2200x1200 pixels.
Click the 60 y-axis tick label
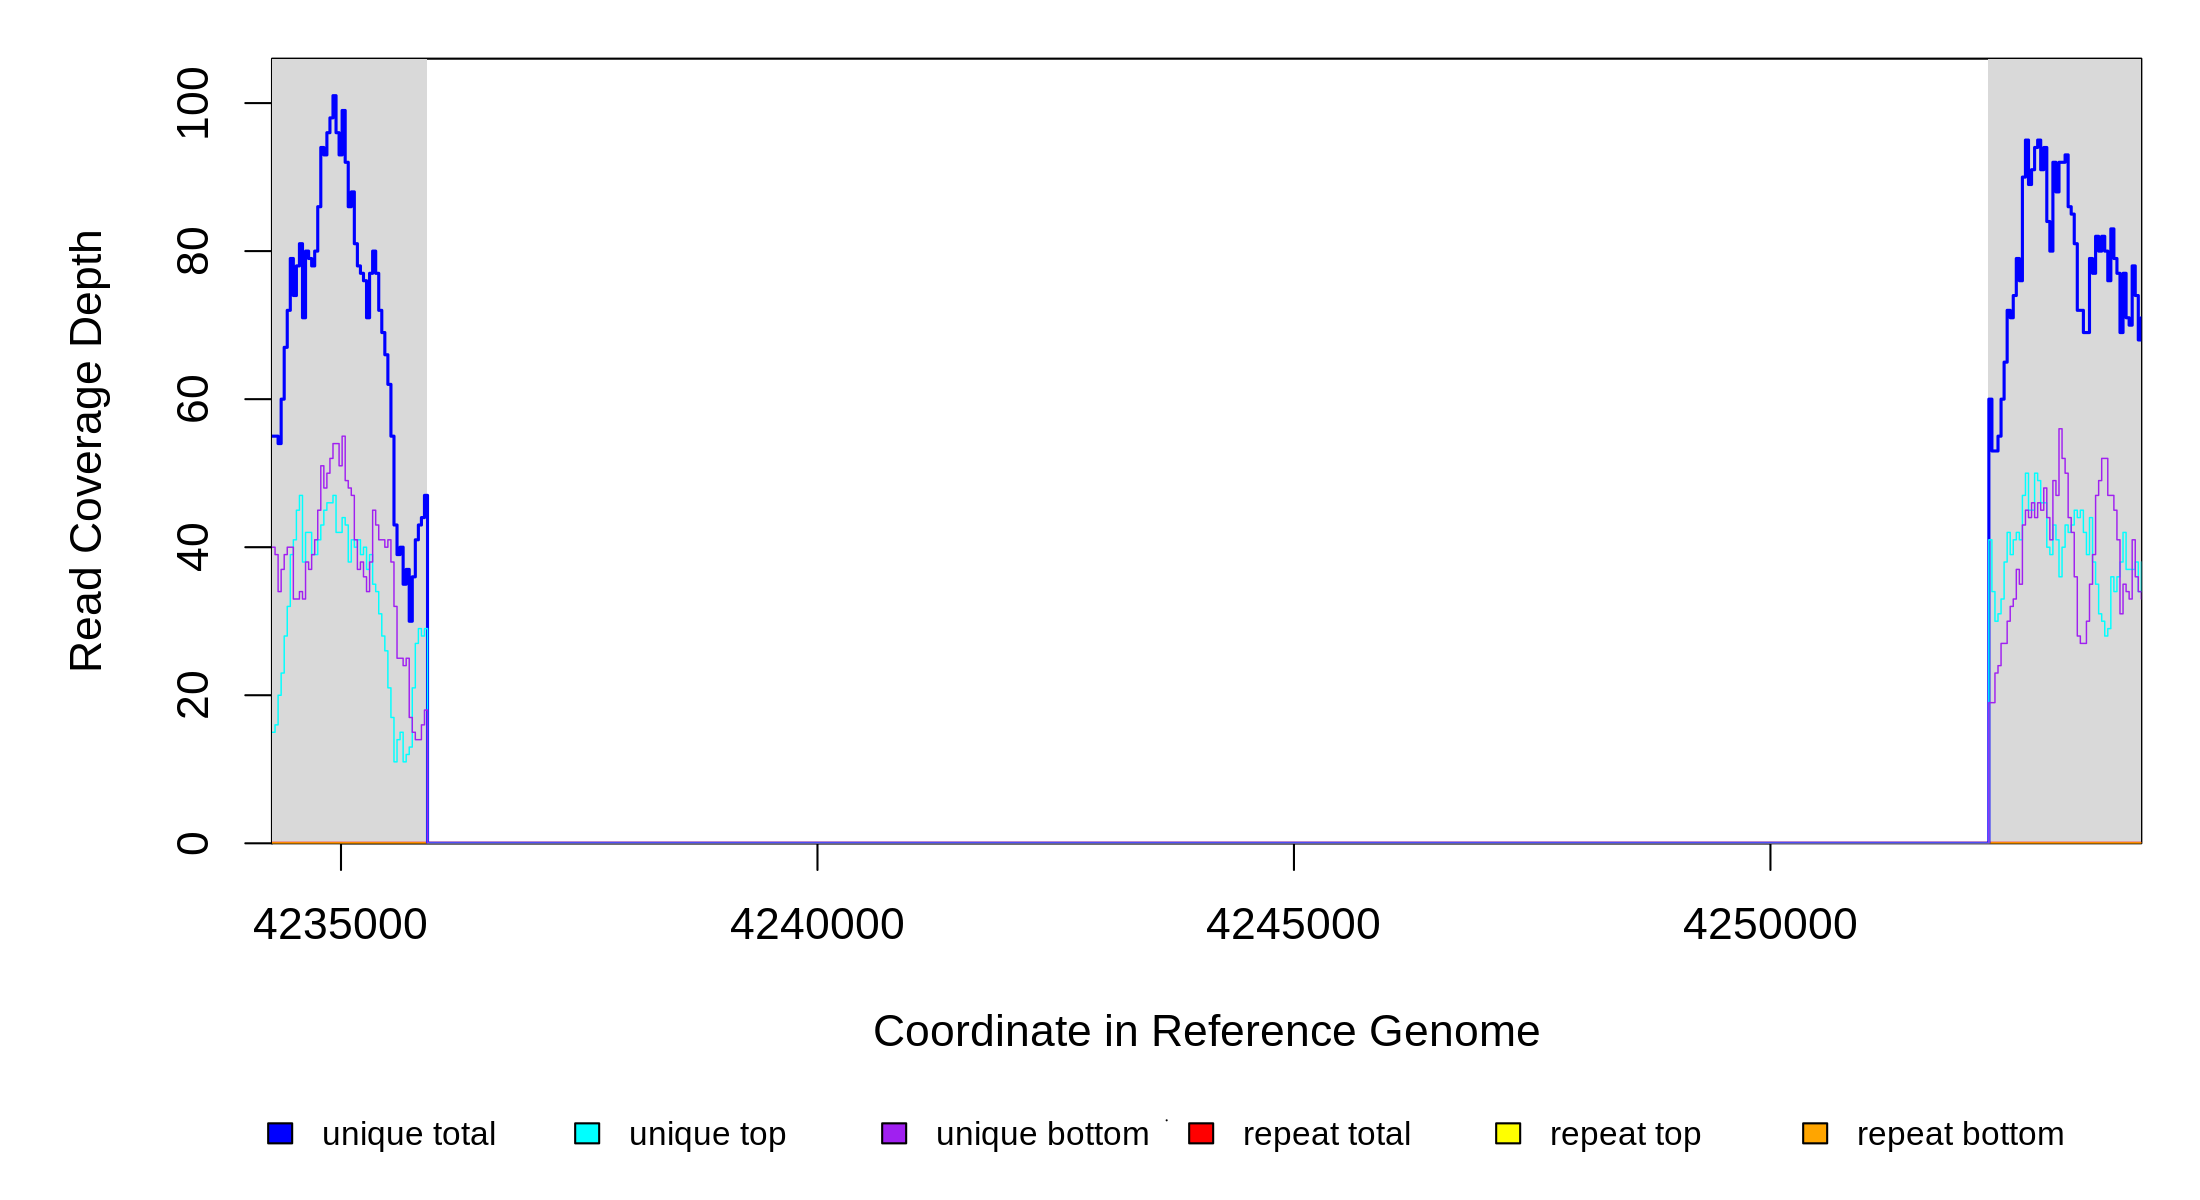point(193,399)
